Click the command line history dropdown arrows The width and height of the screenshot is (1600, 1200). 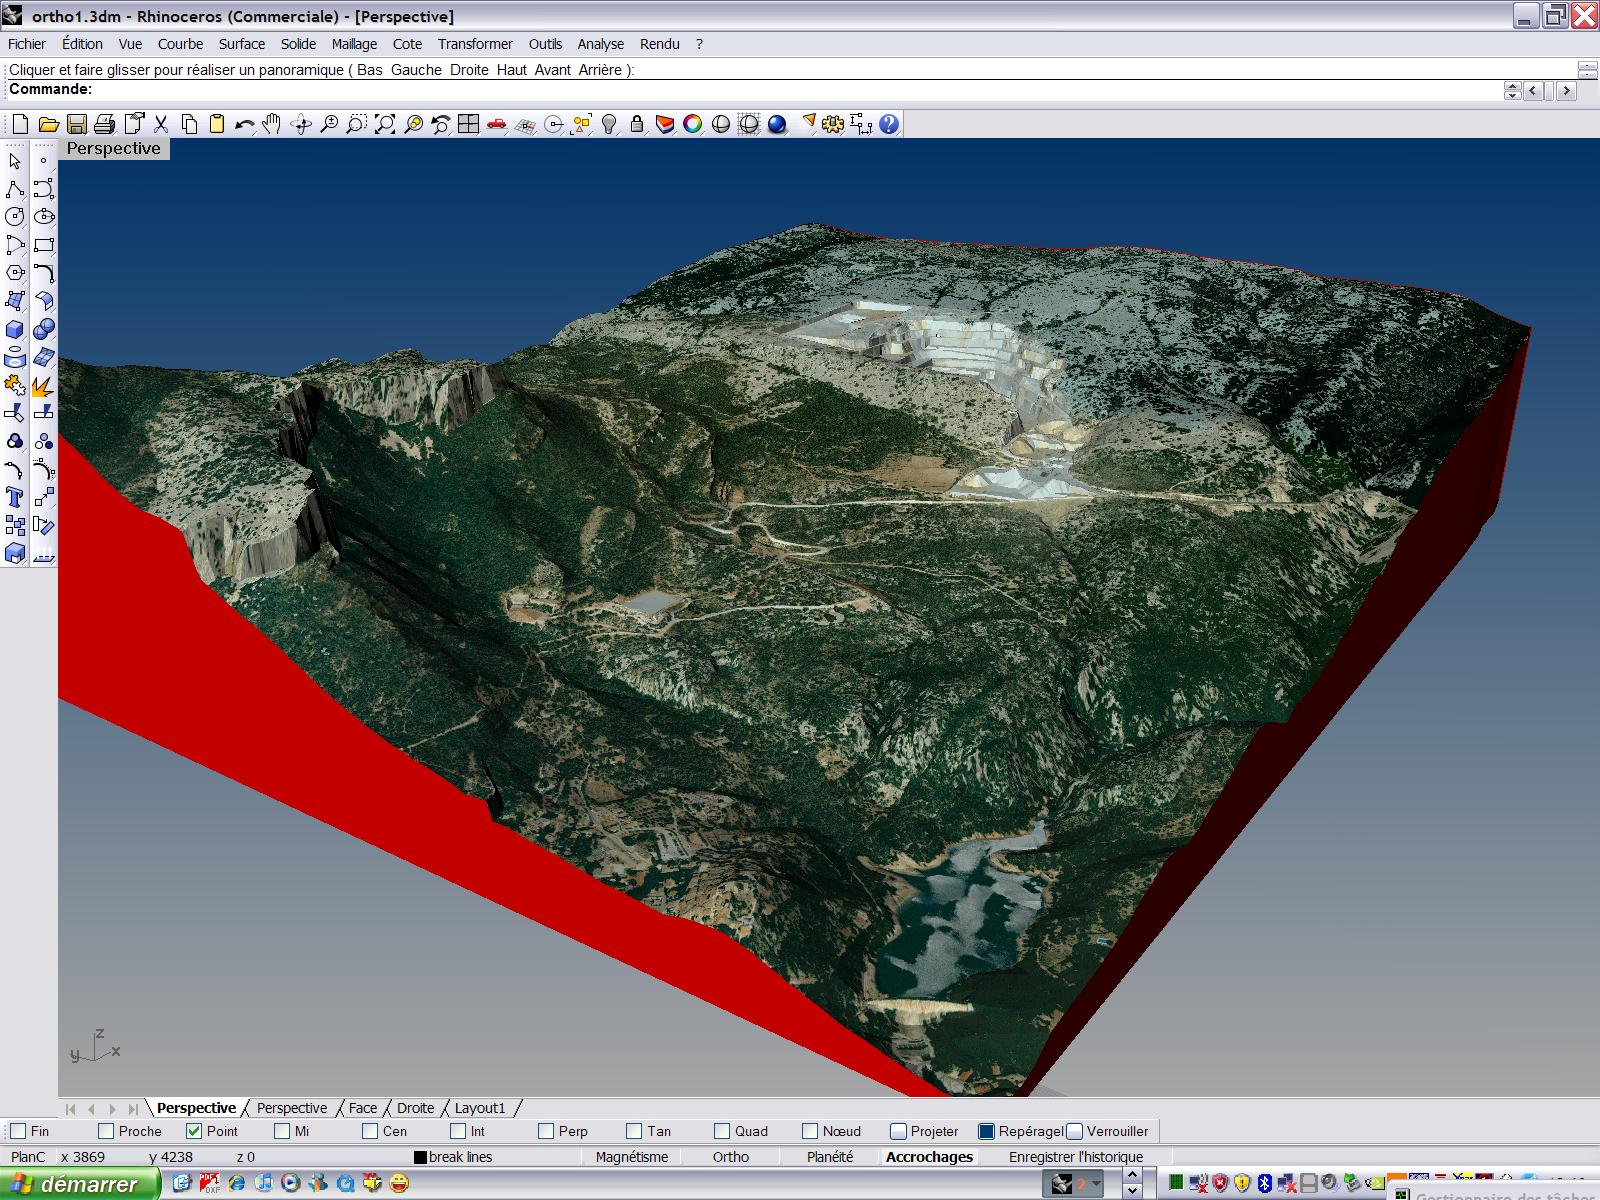pyautogui.click(x=1512, y=90)
